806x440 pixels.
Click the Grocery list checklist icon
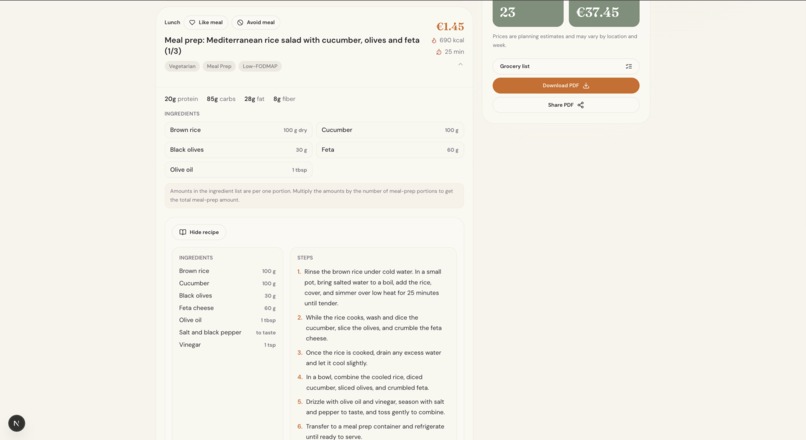(629, 66)
